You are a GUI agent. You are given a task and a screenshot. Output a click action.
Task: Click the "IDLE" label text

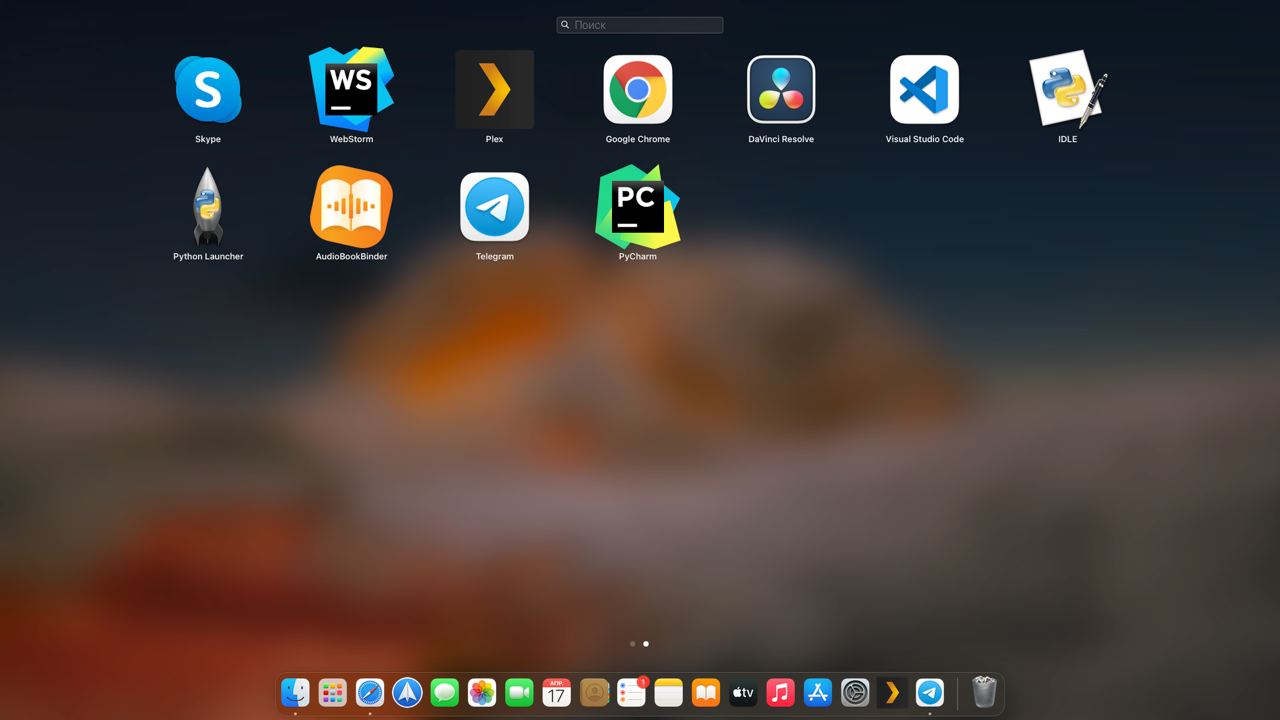coord(1068,139)
